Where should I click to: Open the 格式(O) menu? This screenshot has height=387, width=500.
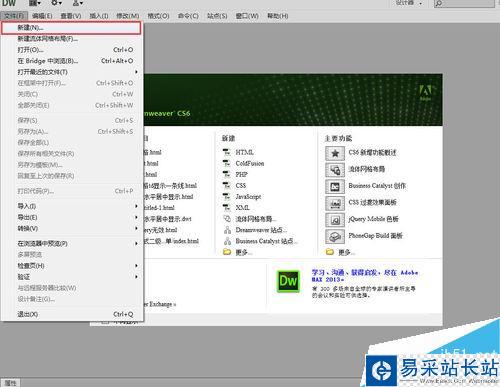(158, 16)
